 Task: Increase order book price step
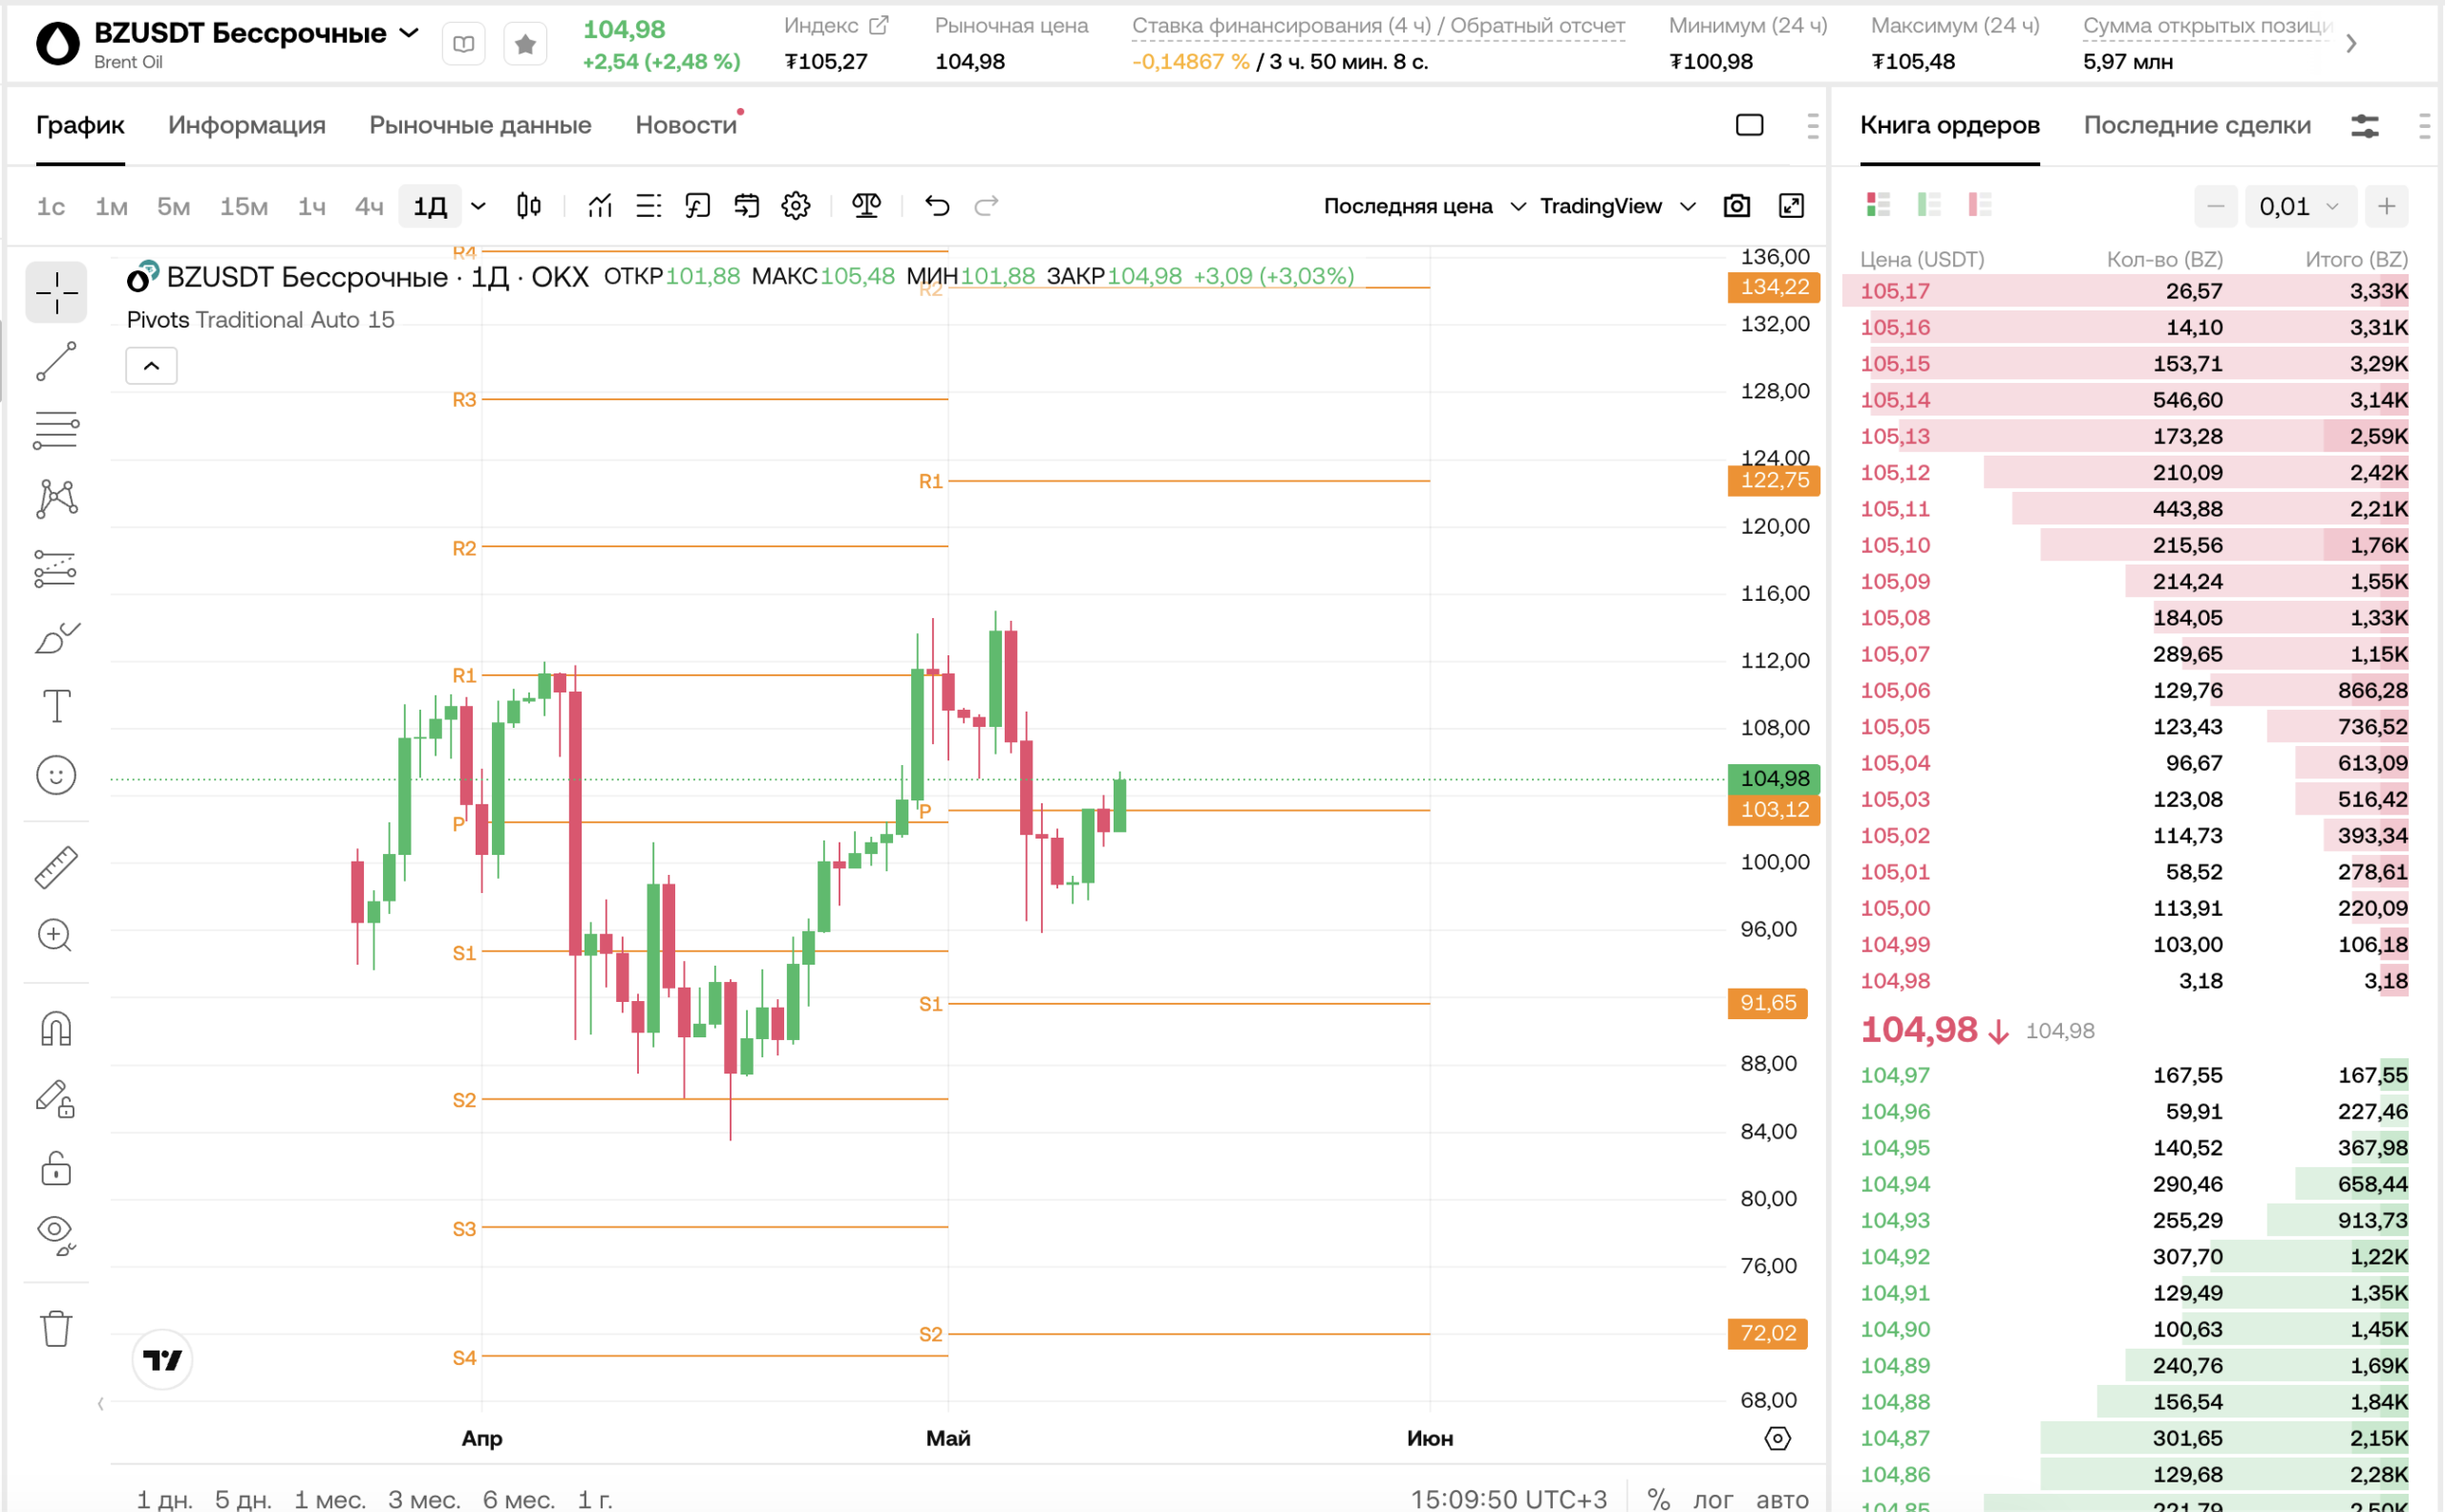[x=2387, y=207]
